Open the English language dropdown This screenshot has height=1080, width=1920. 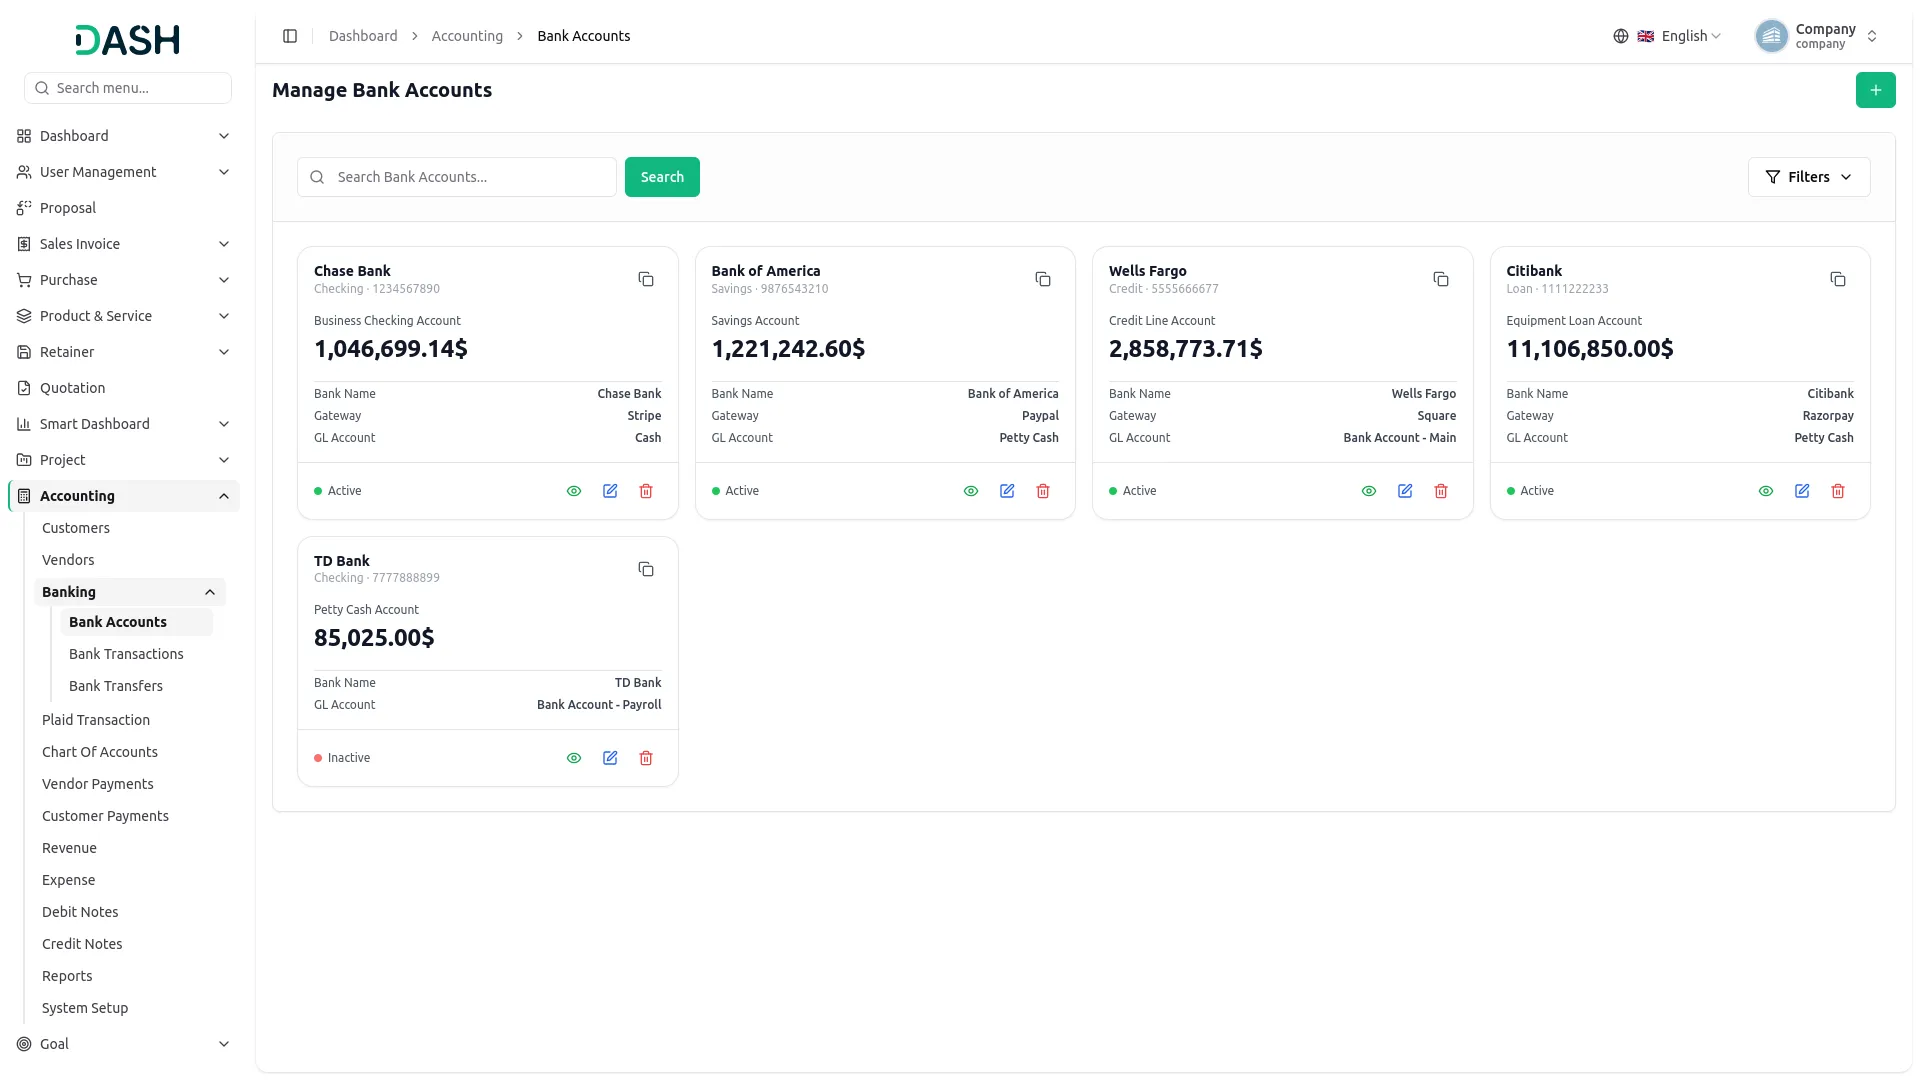pyautogui.click(x=1680, y=36)
